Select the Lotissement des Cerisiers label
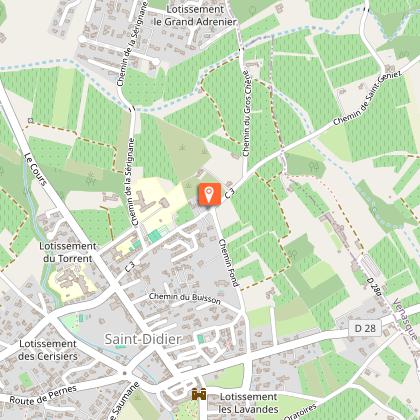Image resolution: width=420 pixels, height=420 pixels. click(48, 350)
